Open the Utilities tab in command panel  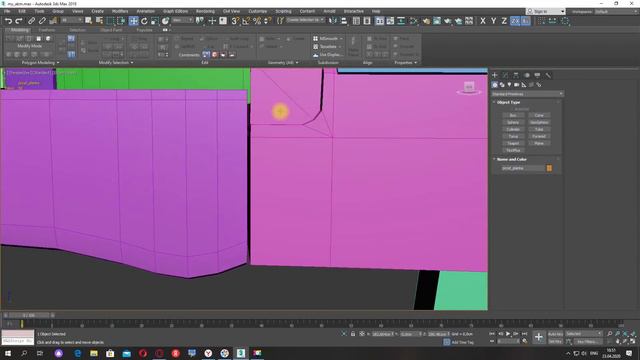pyautogui.click(x=548, y=75)
